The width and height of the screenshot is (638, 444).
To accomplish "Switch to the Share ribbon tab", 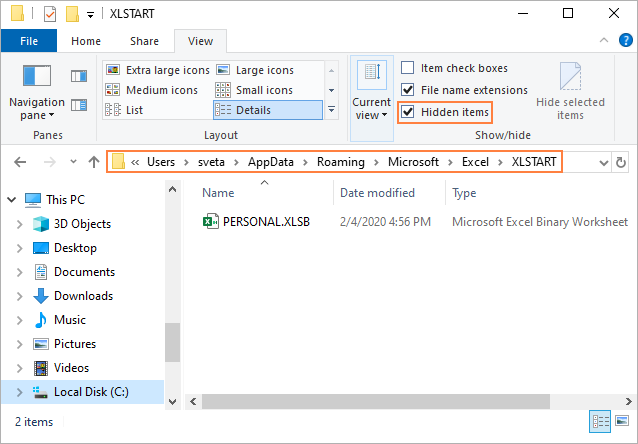I will coord(144,41).
